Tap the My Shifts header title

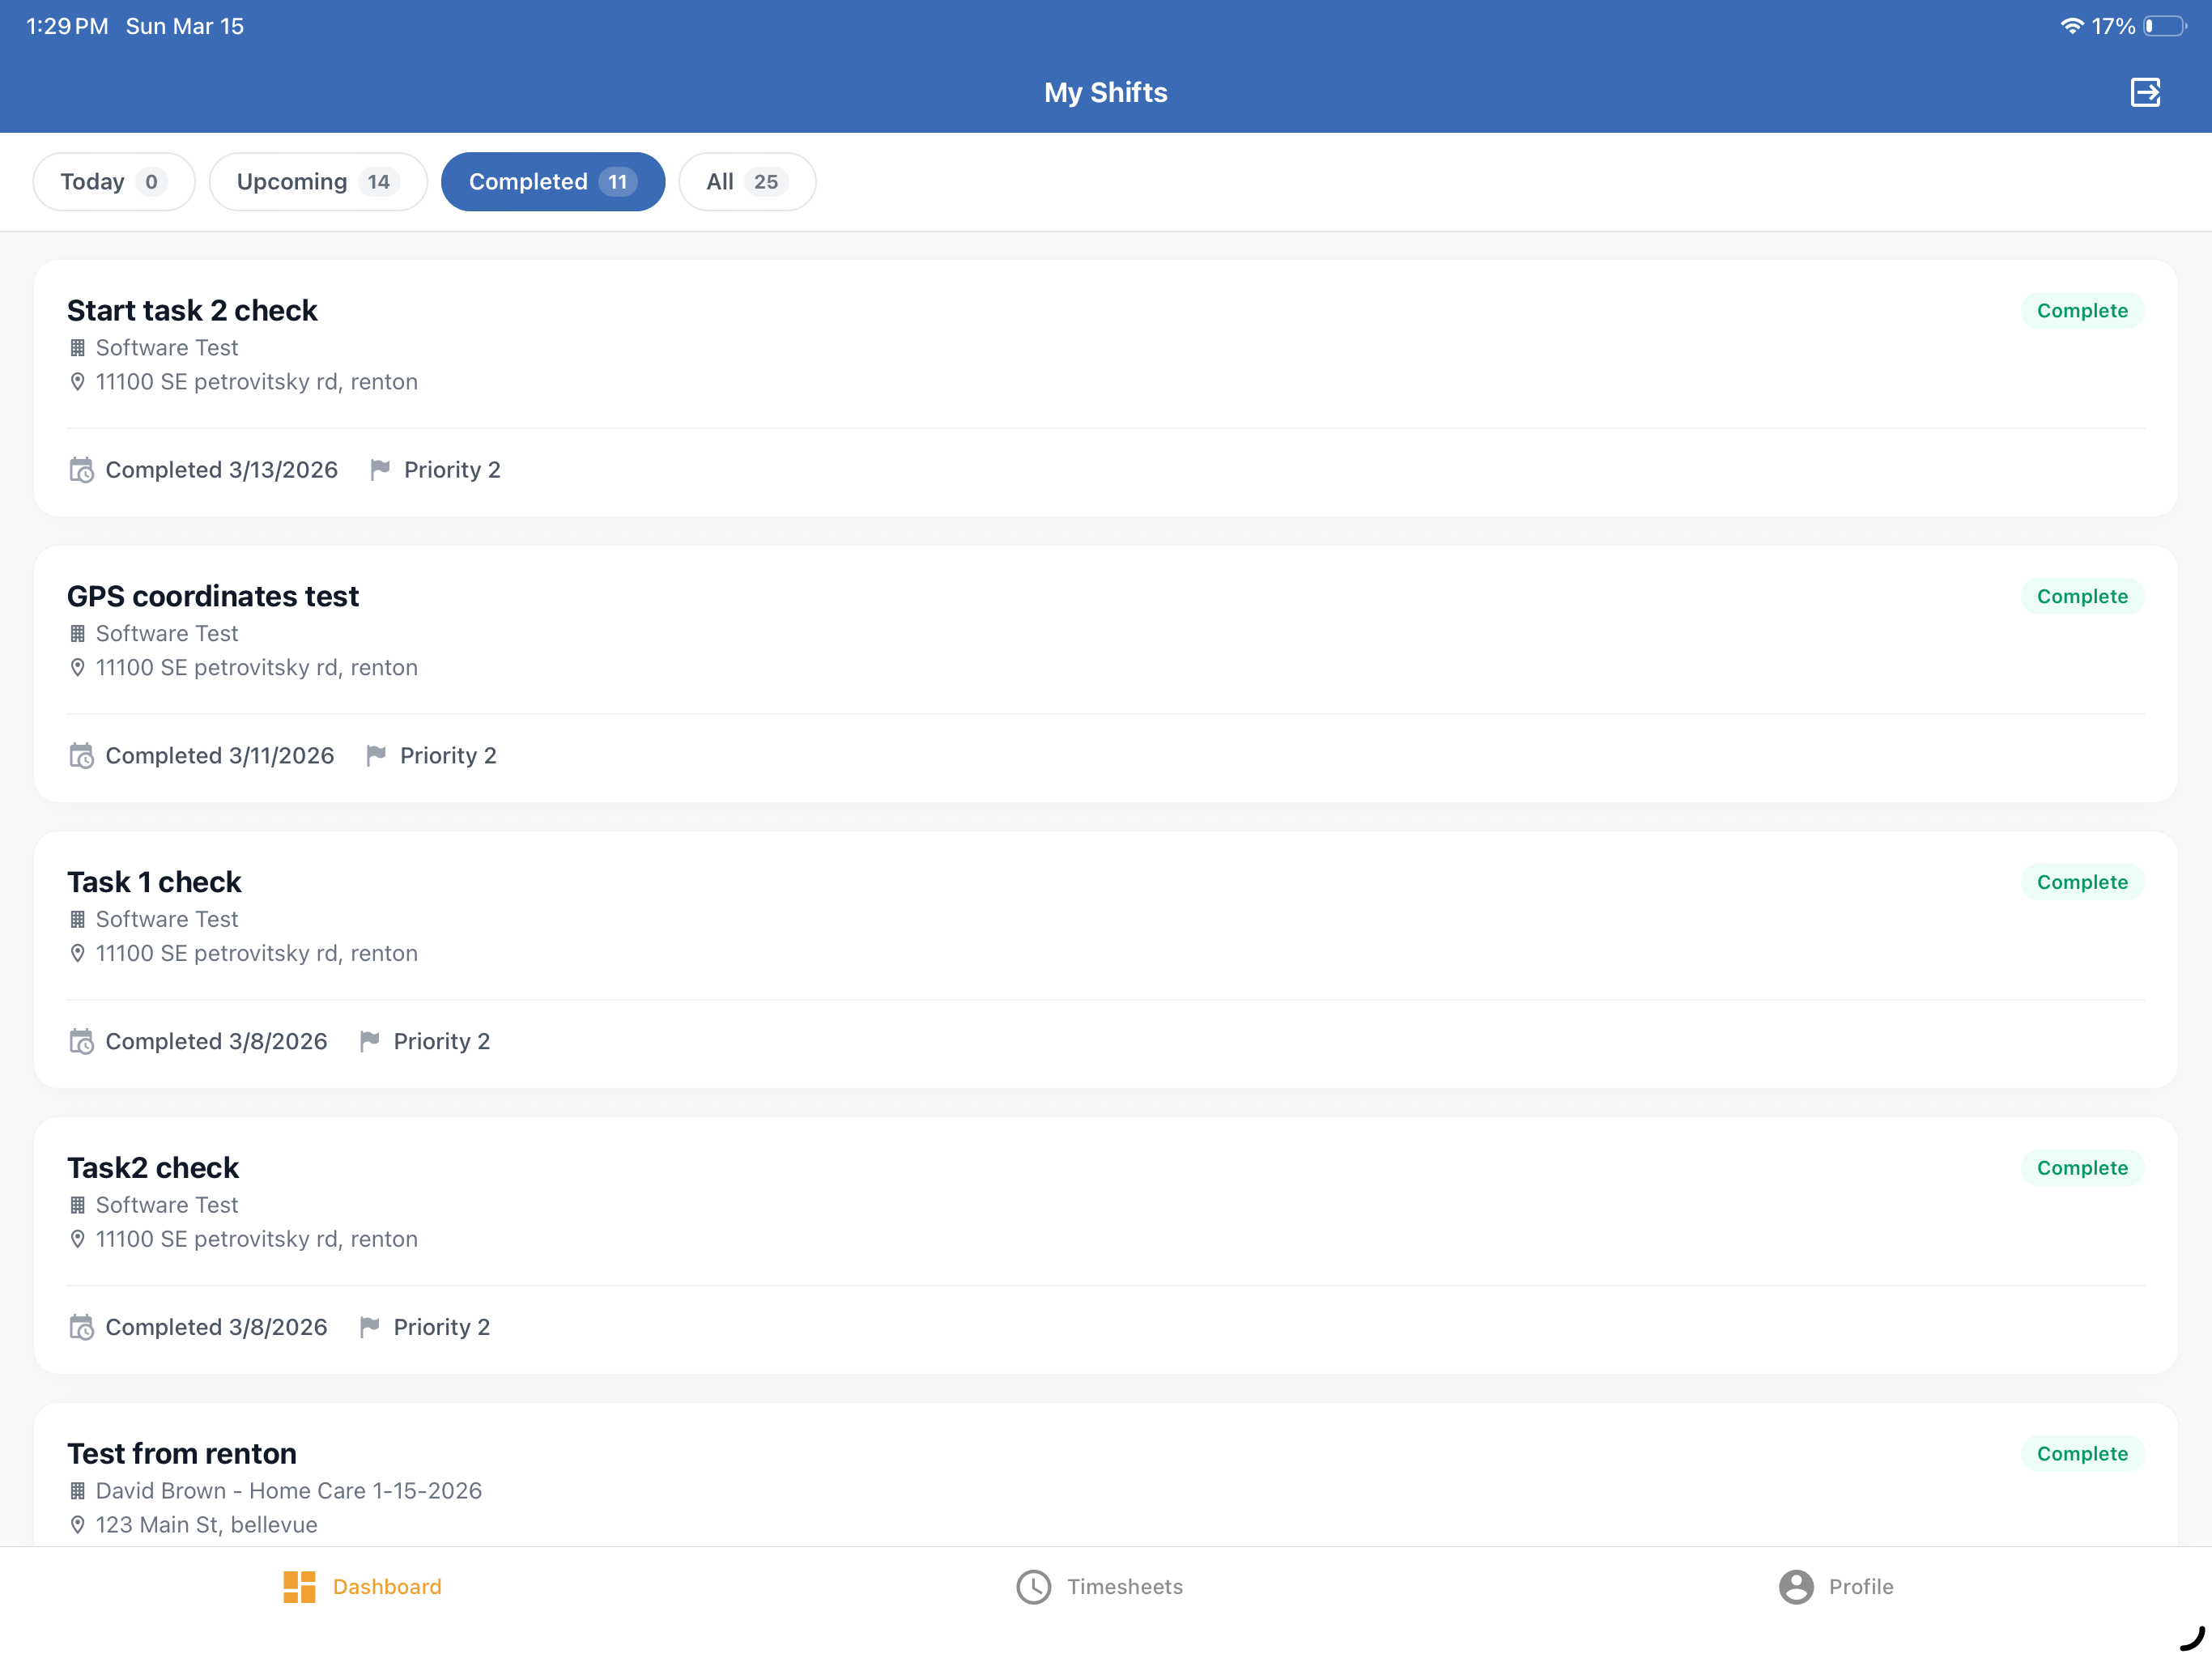click(1105, 92)
